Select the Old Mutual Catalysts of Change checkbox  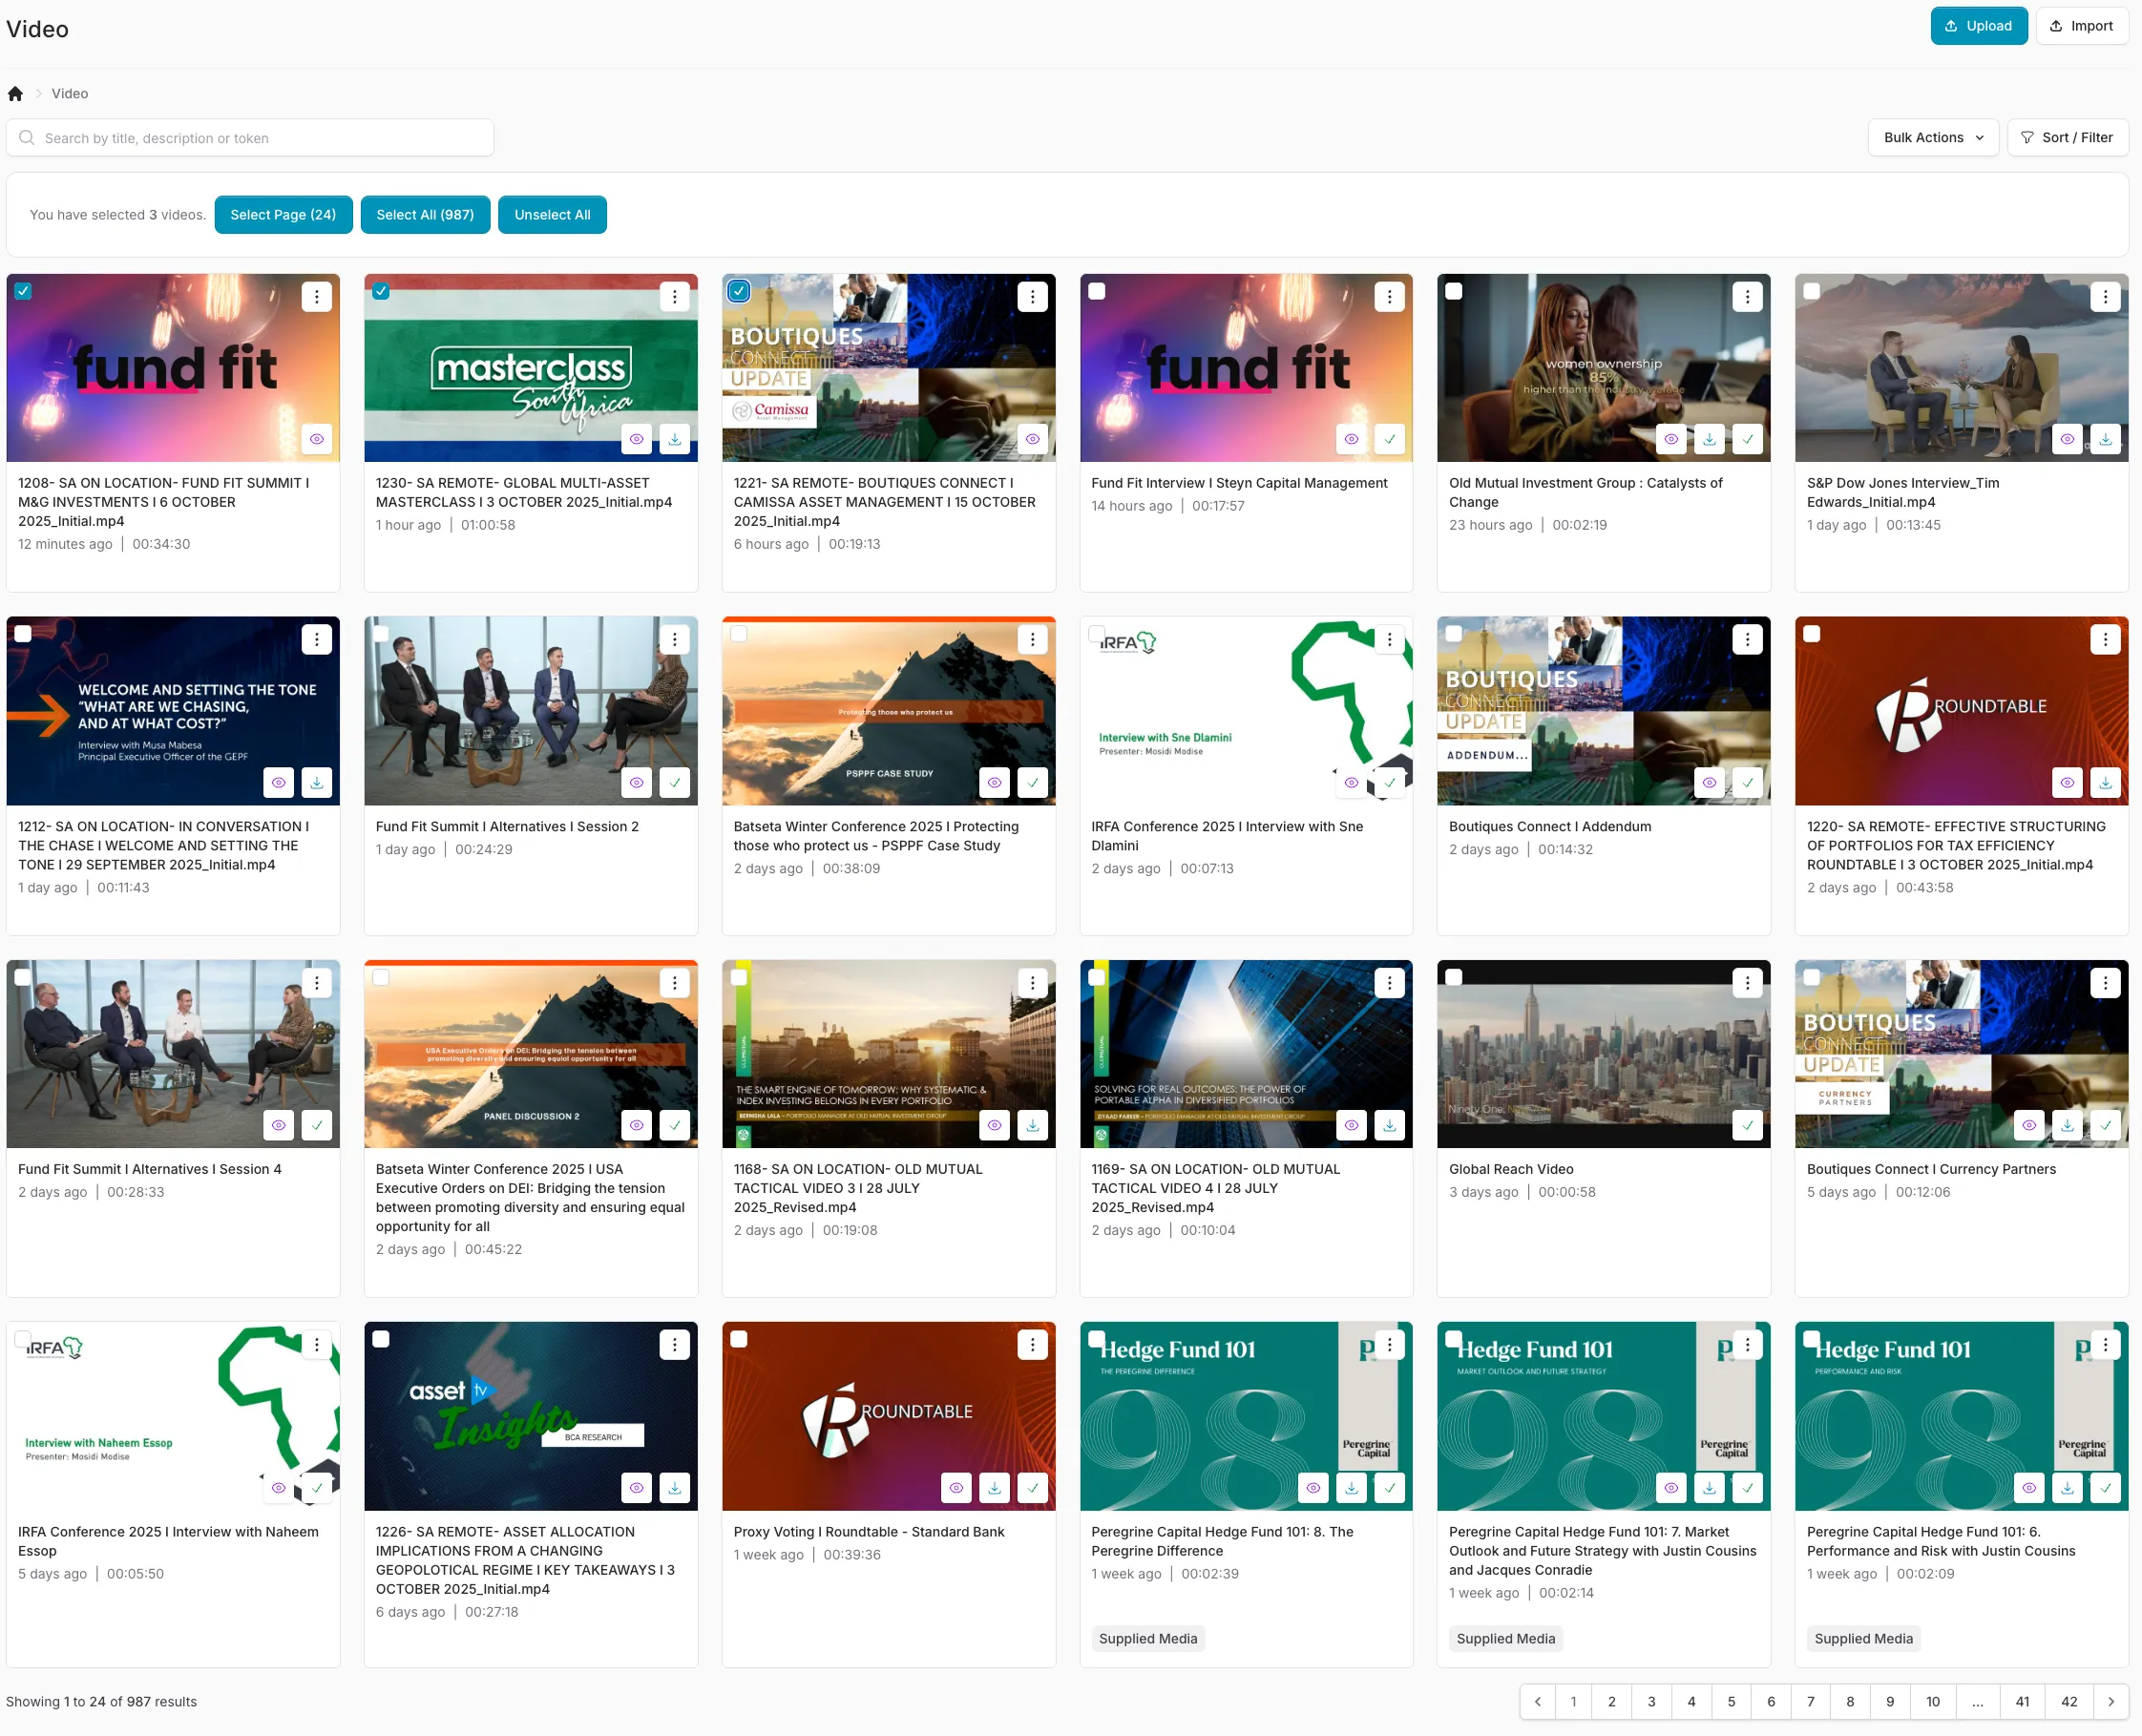coord(1454,291)
